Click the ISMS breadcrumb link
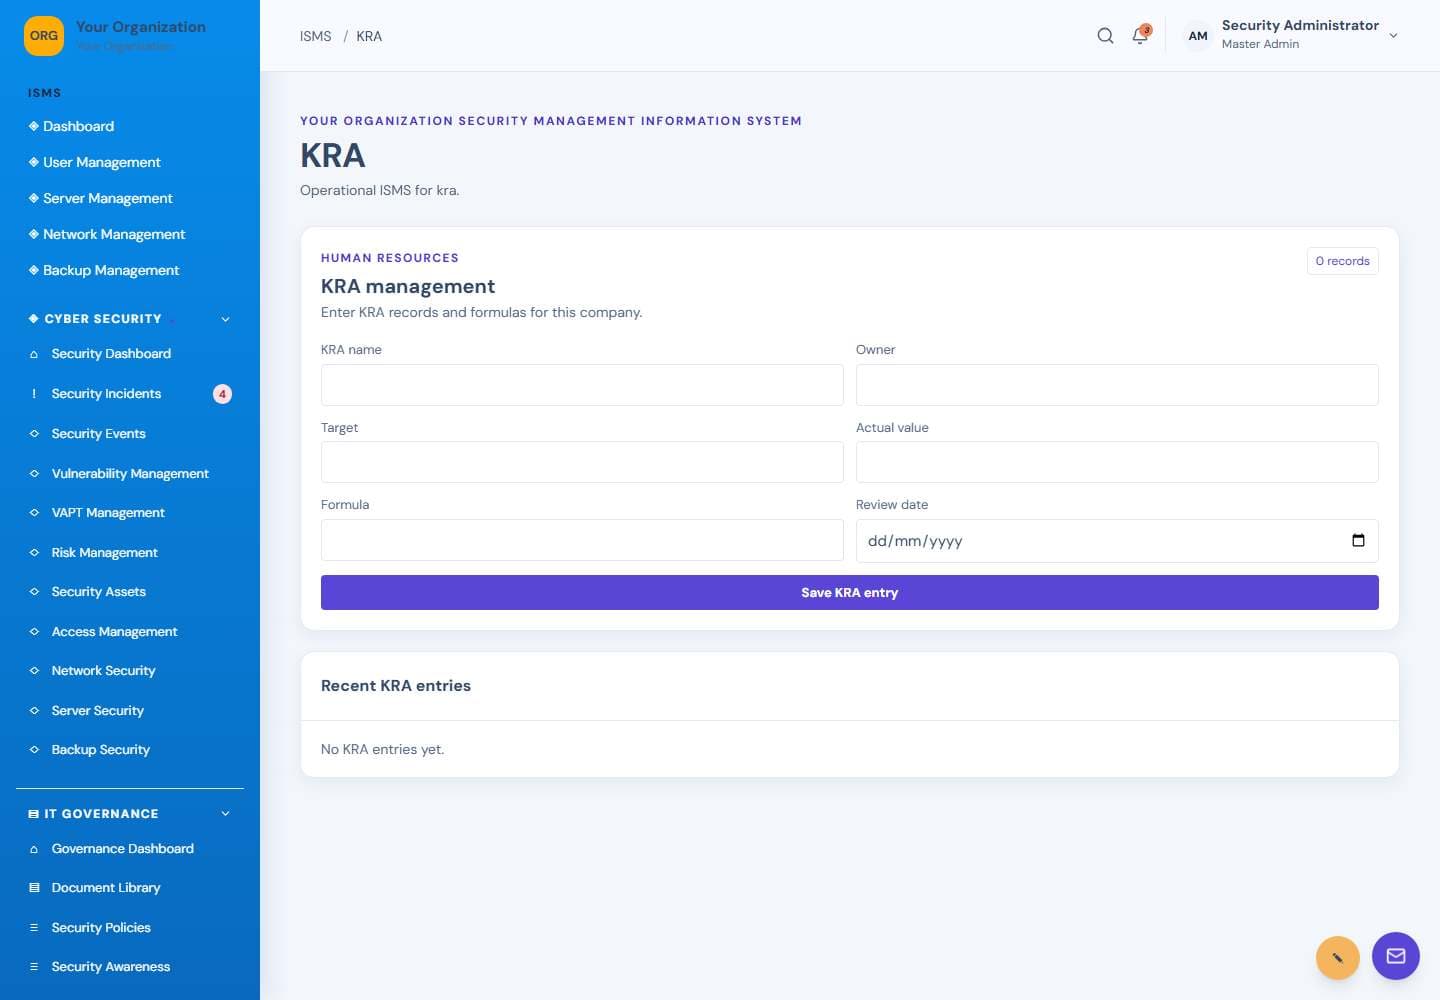Viewport: 1440px width, 1000px height. [x=315, y=36]
